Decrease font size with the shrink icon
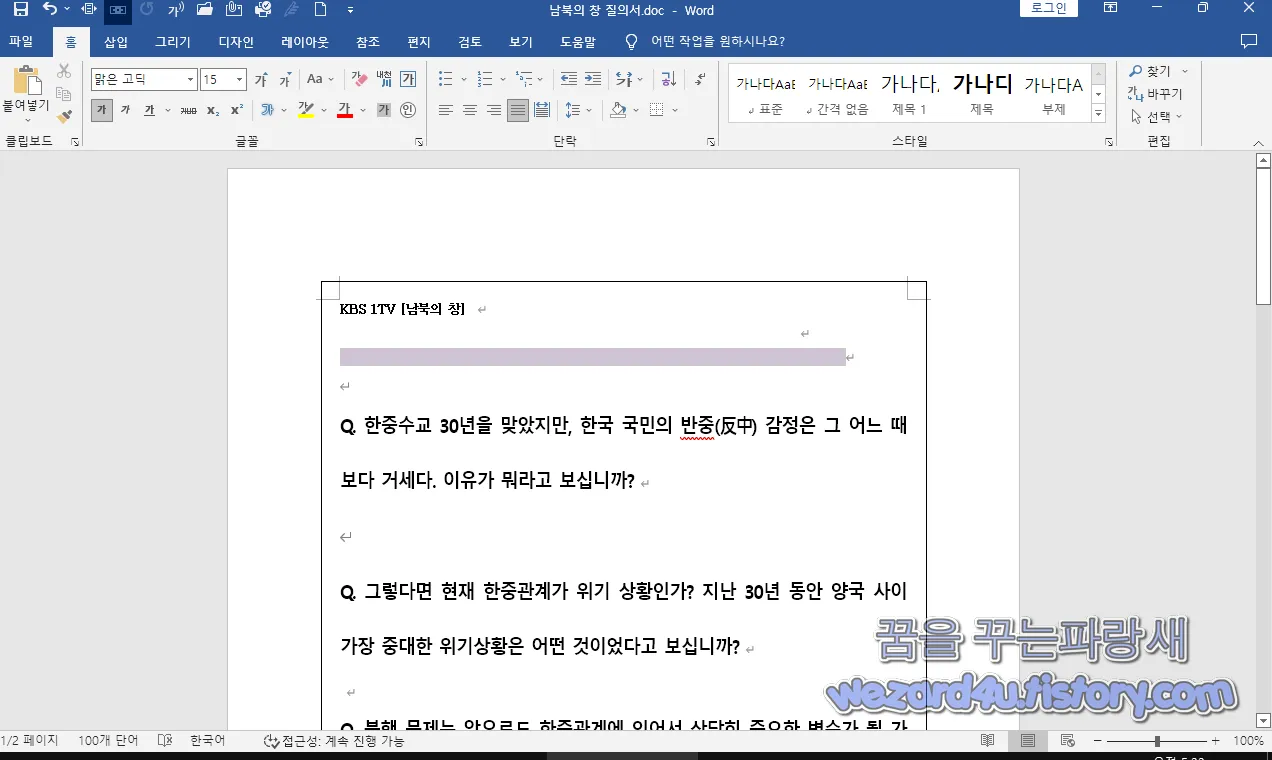Screen dimensions: 1272x760 click(285, 79)
